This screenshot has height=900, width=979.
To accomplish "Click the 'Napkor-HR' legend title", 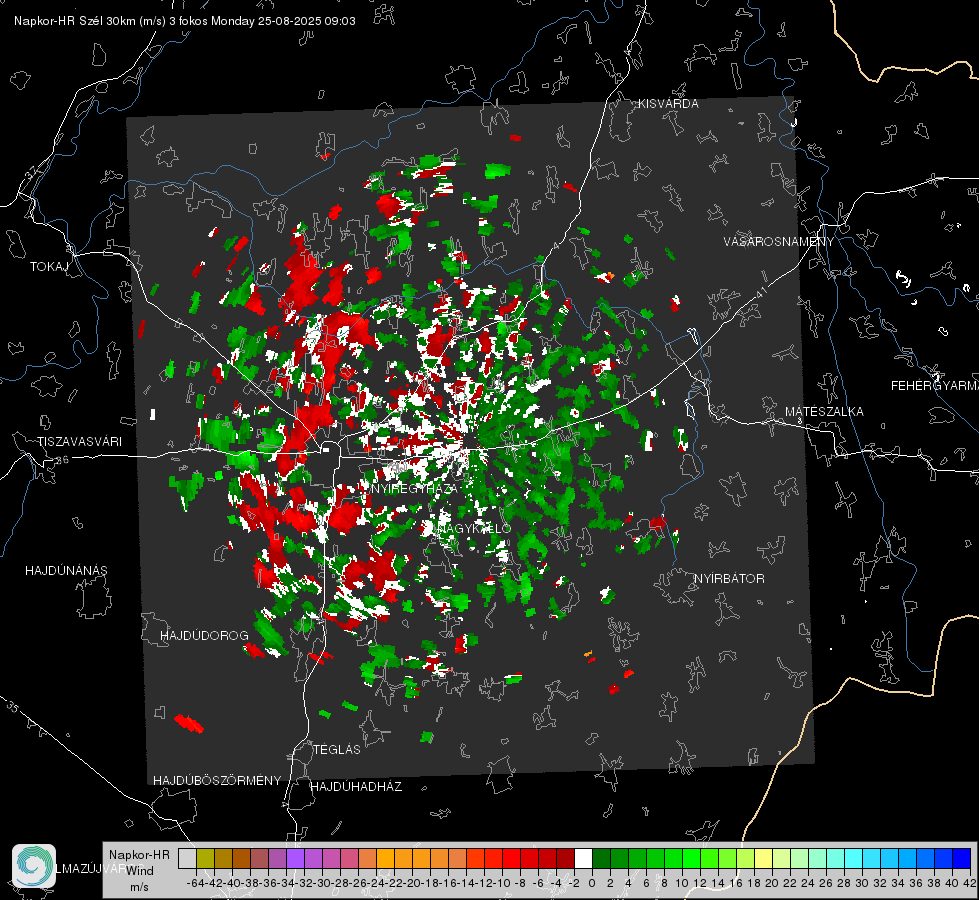I will (x=139, y=855).
